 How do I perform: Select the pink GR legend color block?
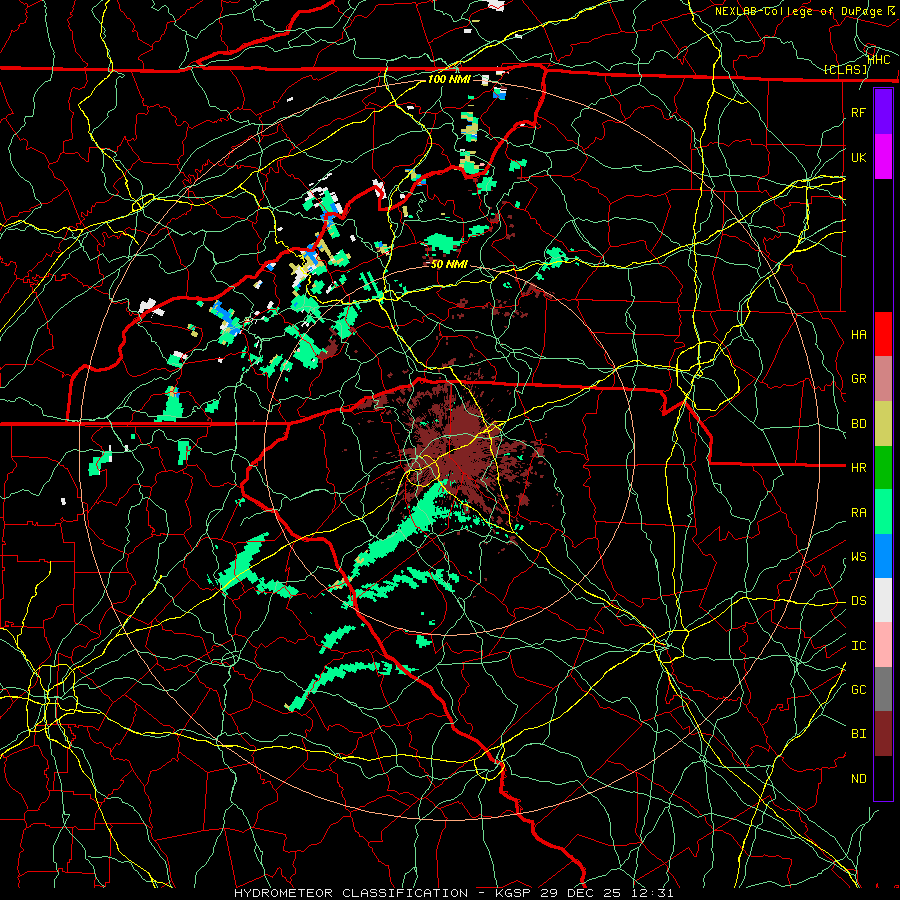point(883,379)
